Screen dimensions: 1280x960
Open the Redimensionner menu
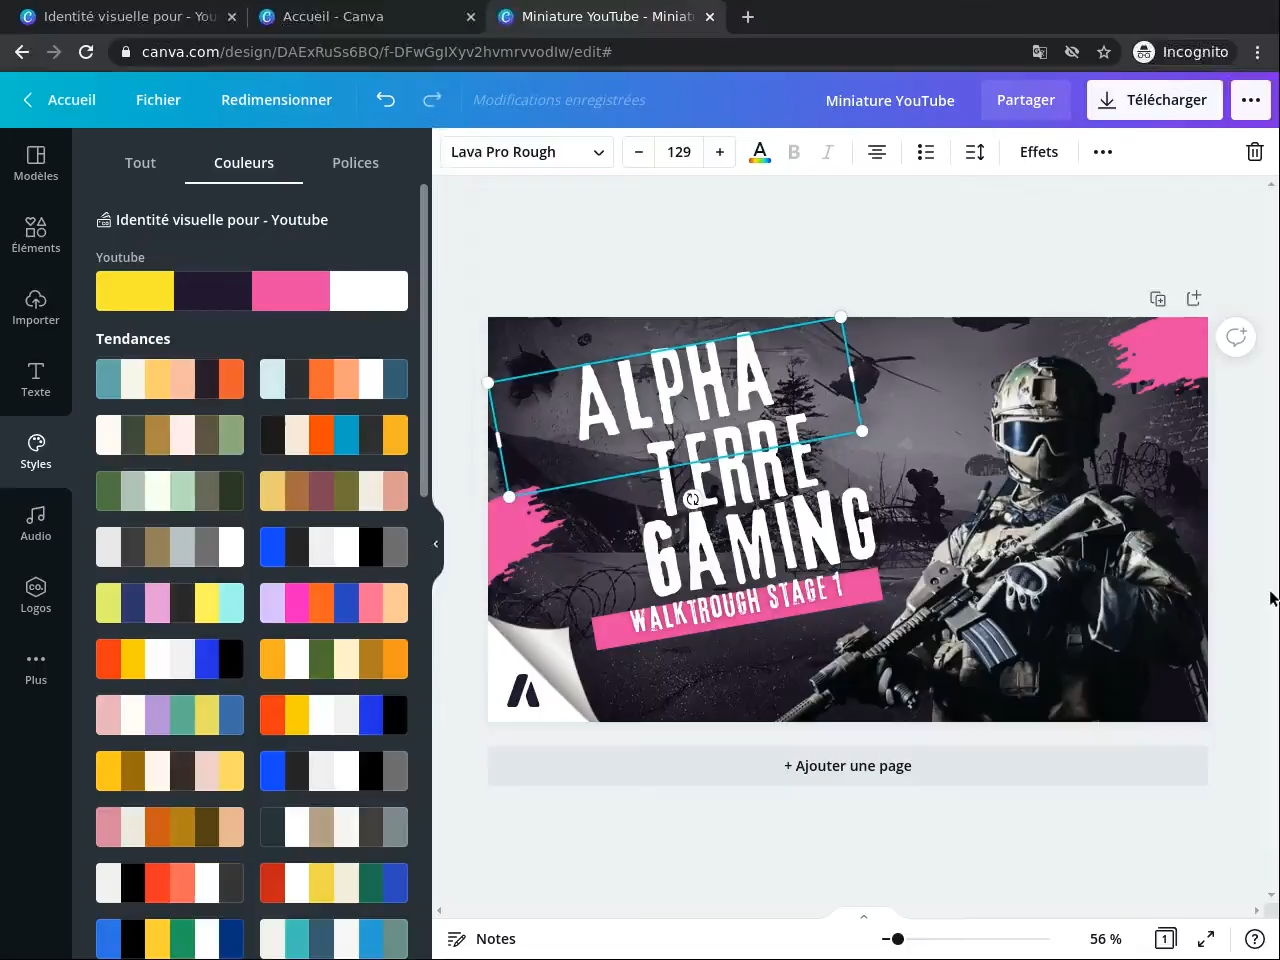276,100
